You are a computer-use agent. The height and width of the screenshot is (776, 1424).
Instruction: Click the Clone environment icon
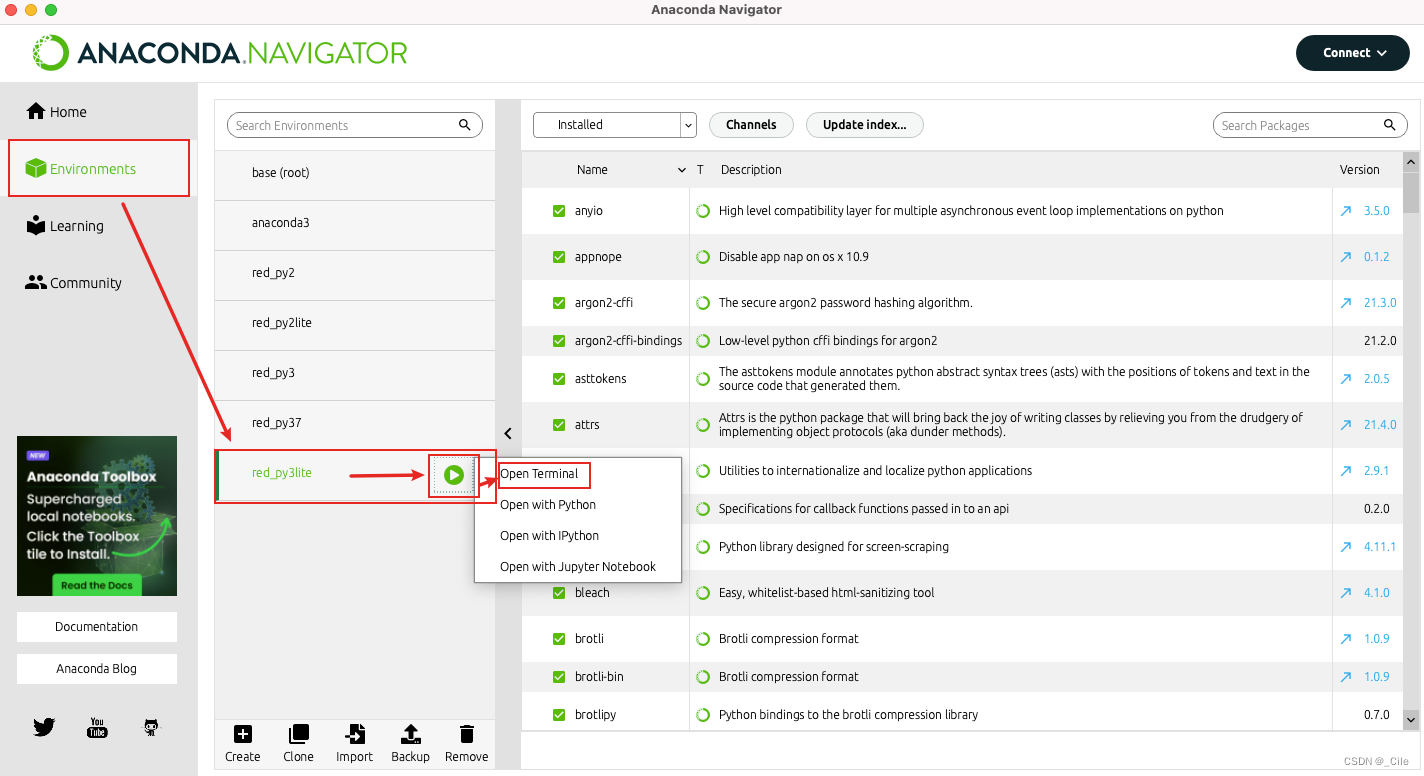(298, 735)
